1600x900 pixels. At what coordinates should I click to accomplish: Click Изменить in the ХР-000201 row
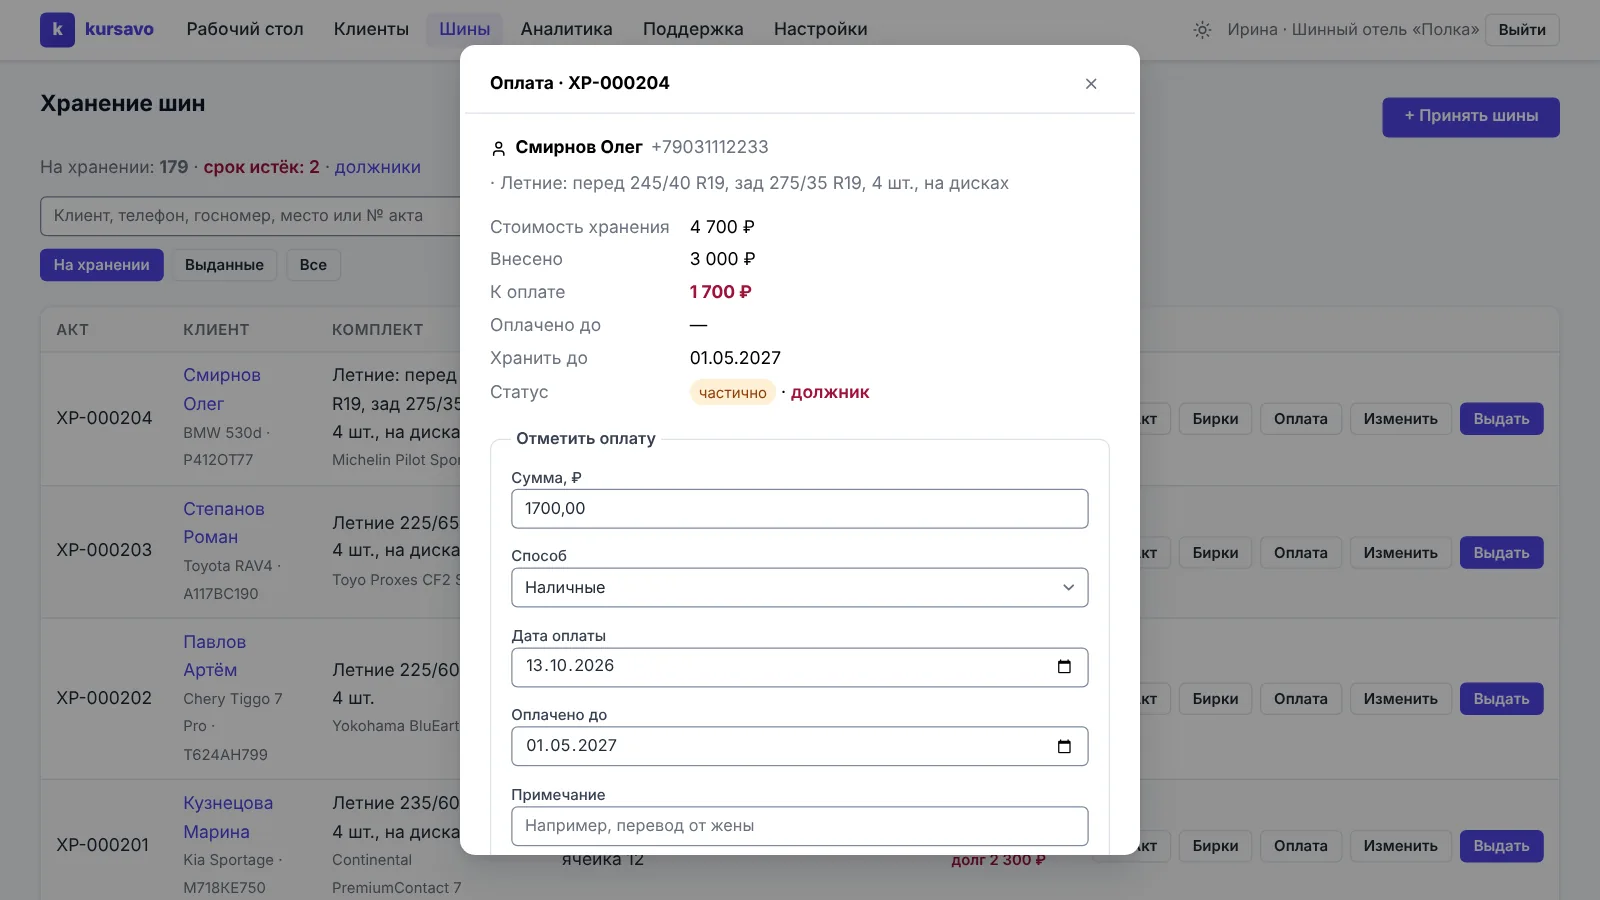click(1400, 846)
